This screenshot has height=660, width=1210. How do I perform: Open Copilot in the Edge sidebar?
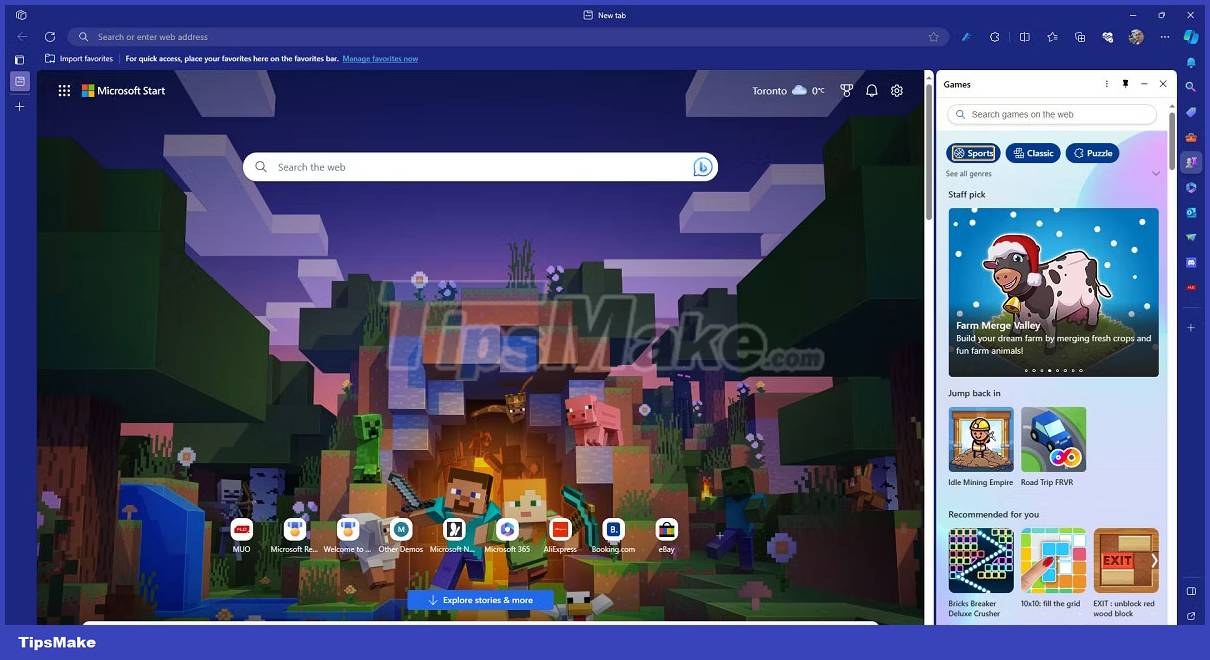coord(1190,36)
